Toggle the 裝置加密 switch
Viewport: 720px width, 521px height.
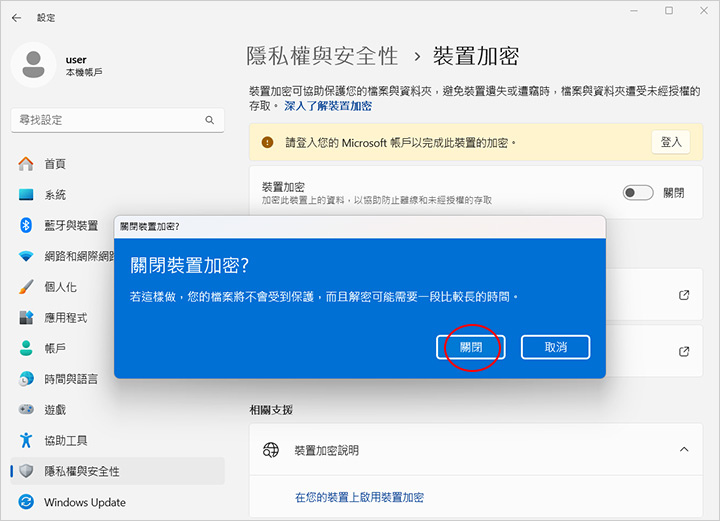tap(638, 193)
